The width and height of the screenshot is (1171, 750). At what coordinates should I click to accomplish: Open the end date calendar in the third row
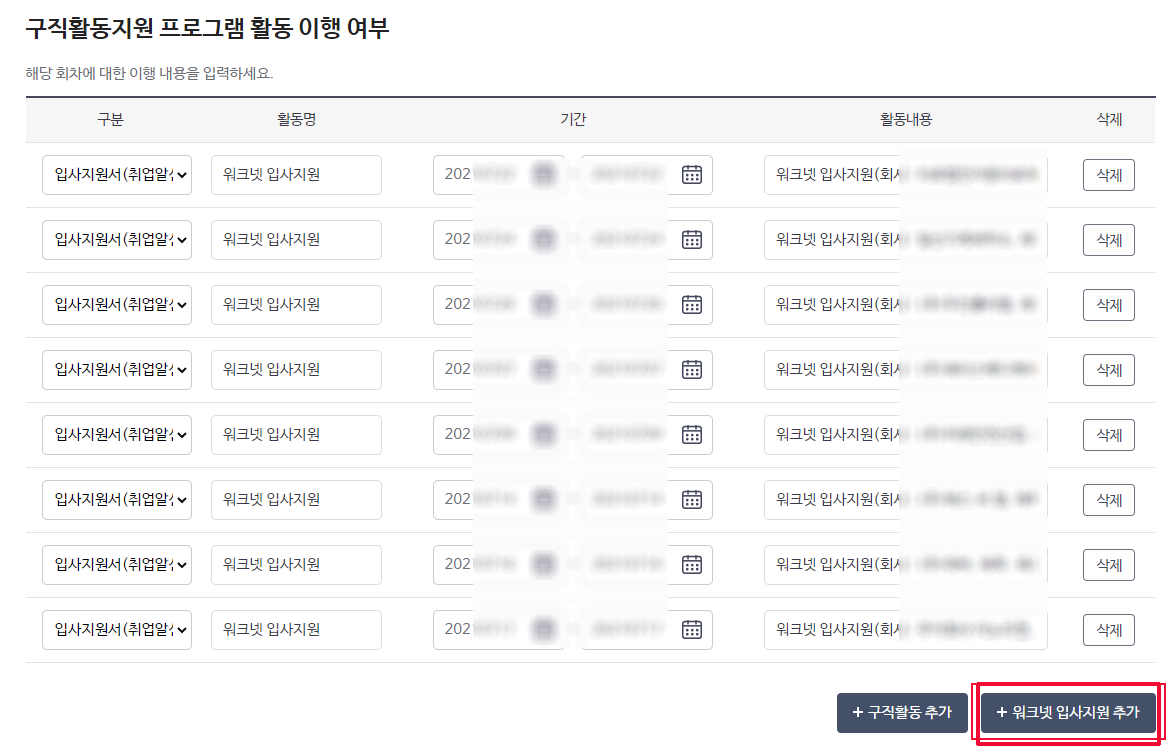pos(690,304)
